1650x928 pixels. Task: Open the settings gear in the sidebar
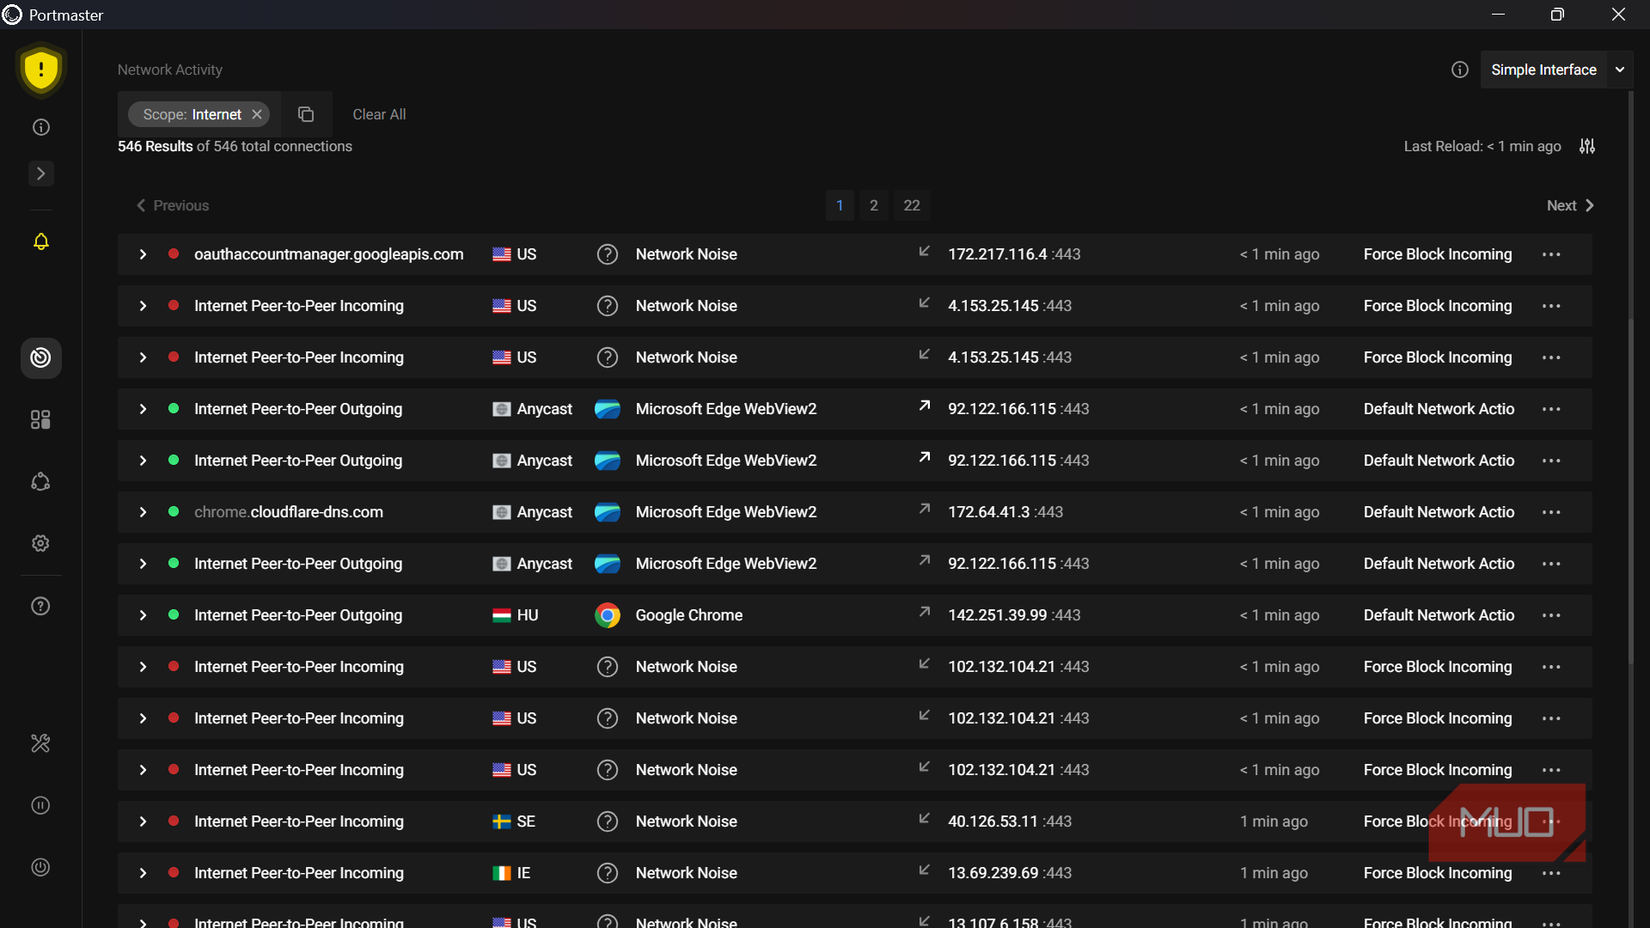pyautogui.click(x=41, y=543)
